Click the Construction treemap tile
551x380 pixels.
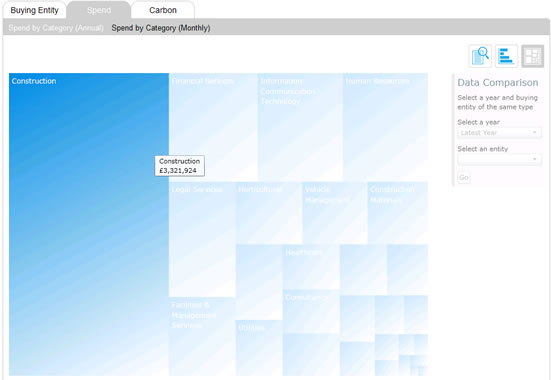point(89,224)
